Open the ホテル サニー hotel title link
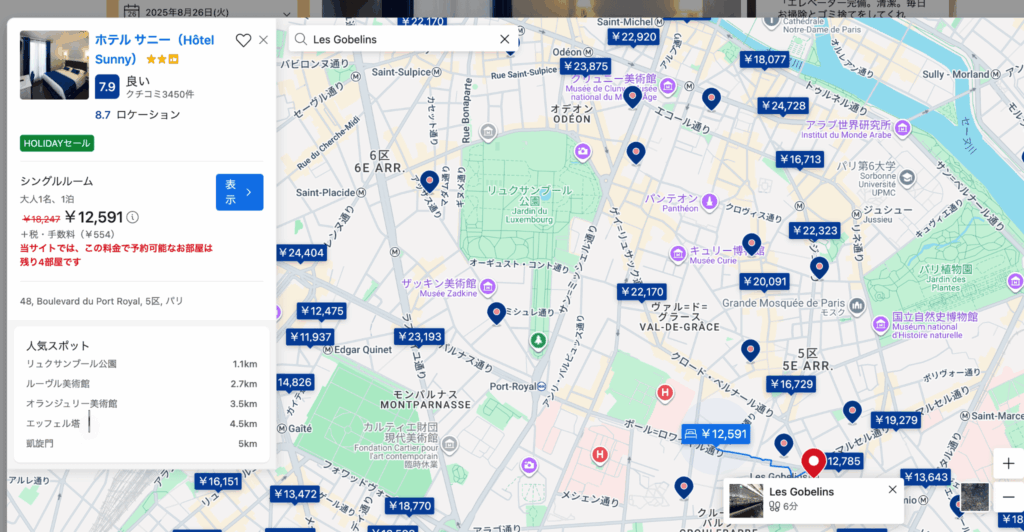The width and height of the screenshot is (1024, 532). pos(155,49)
